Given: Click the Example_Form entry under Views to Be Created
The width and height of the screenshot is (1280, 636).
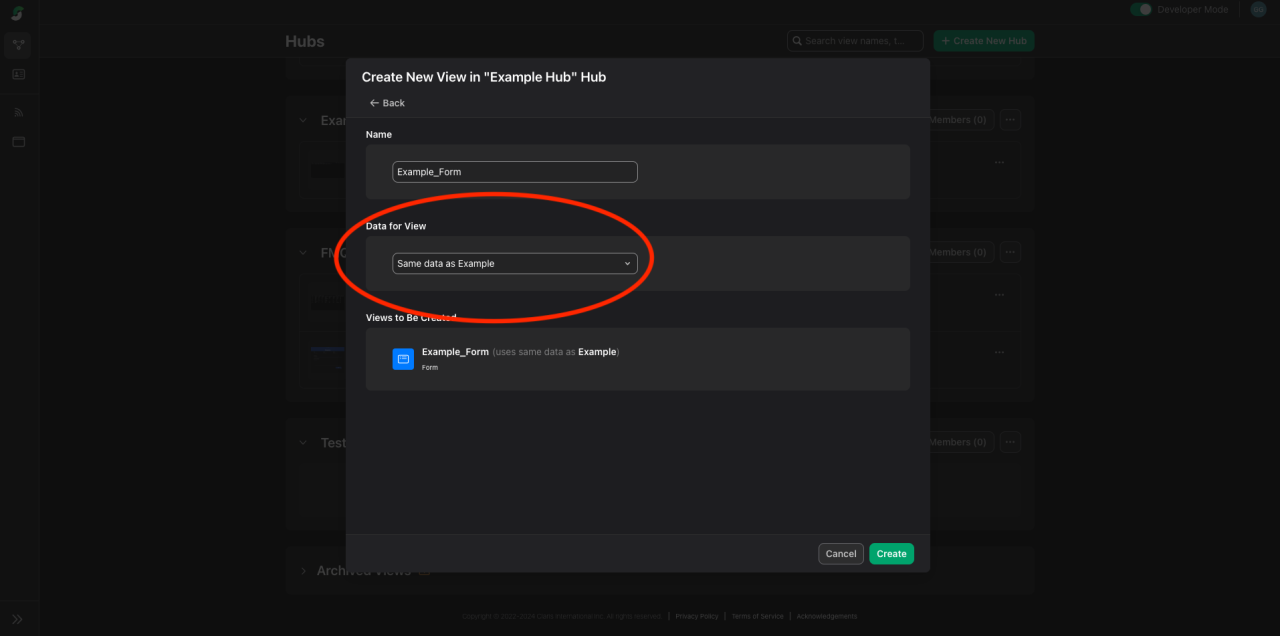Looking at the screenshot, I should pos(520,359).
